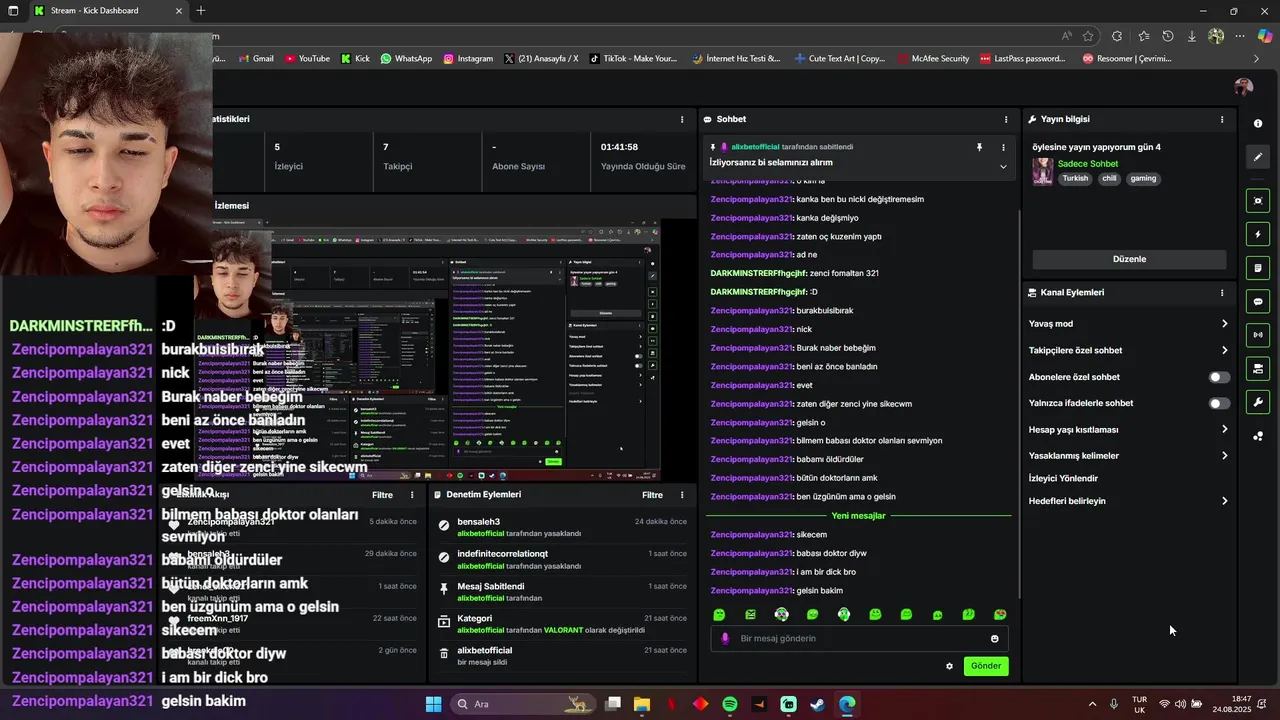
Task: Open File Explorer from taskbar
Action: pos(642,704)
